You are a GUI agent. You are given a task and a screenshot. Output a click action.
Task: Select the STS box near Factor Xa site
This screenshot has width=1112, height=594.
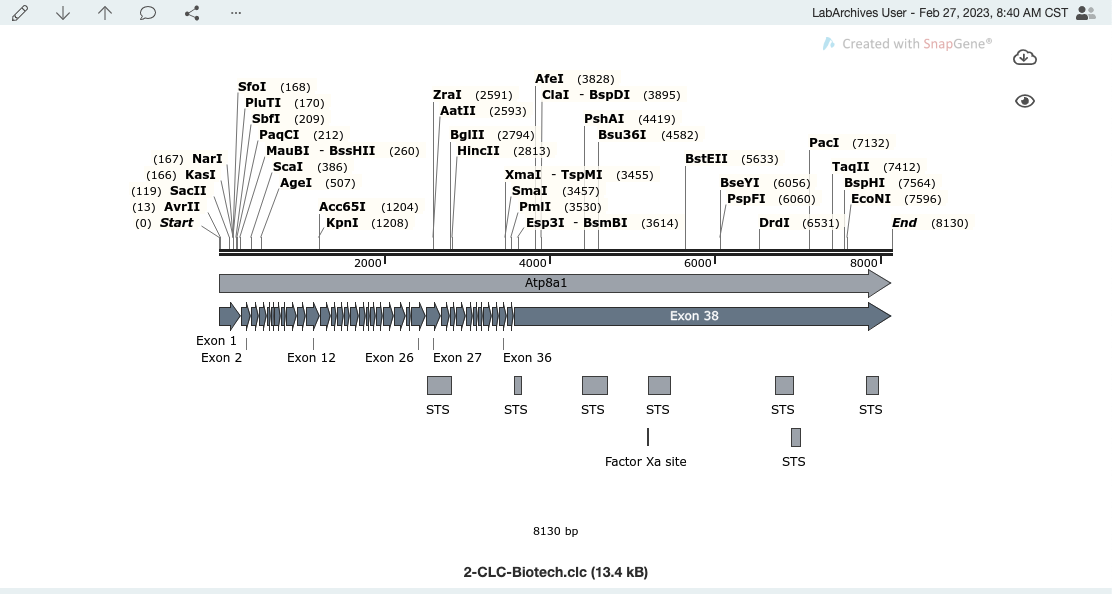[794, 437]
